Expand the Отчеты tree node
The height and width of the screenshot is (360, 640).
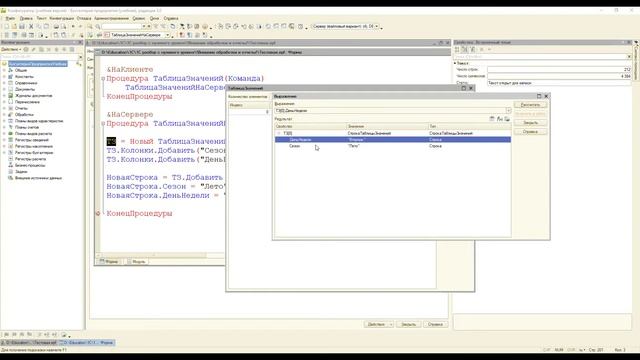4,108
